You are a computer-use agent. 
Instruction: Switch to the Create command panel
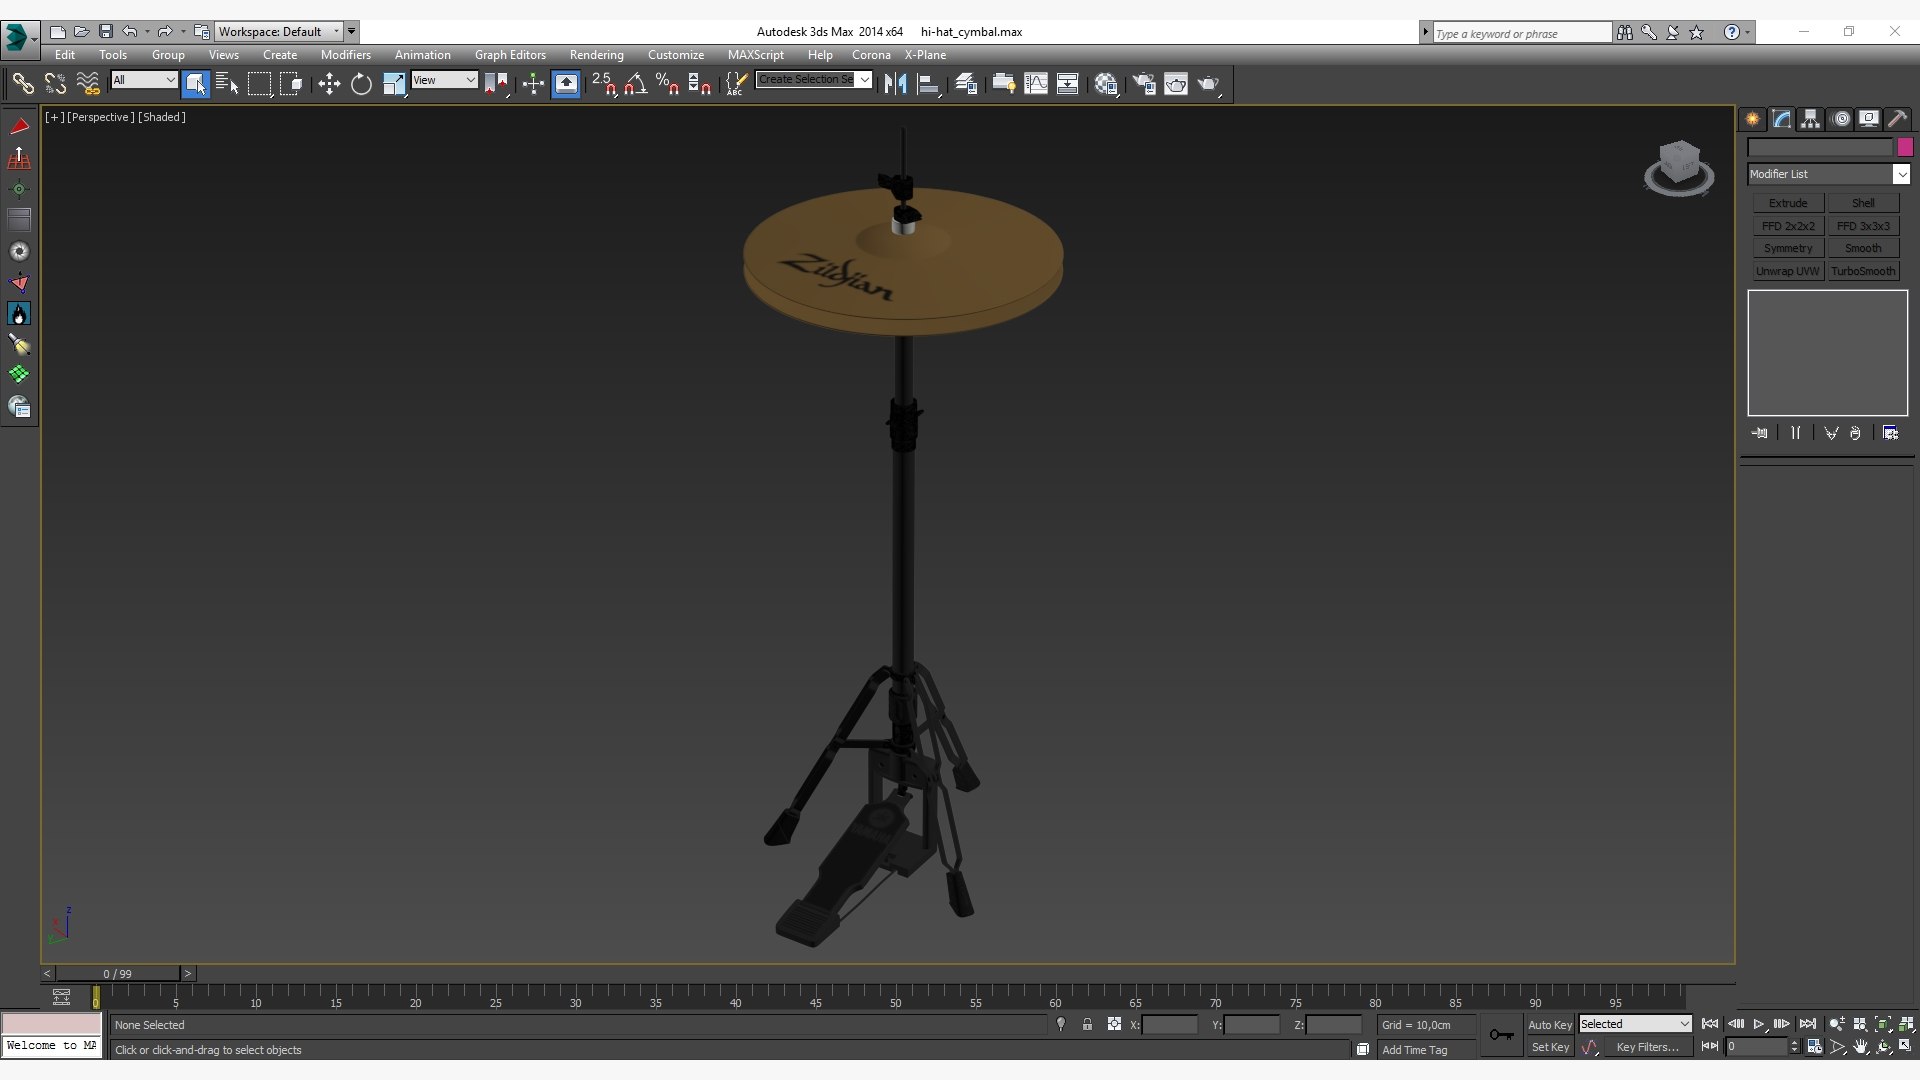point(1753,119)
